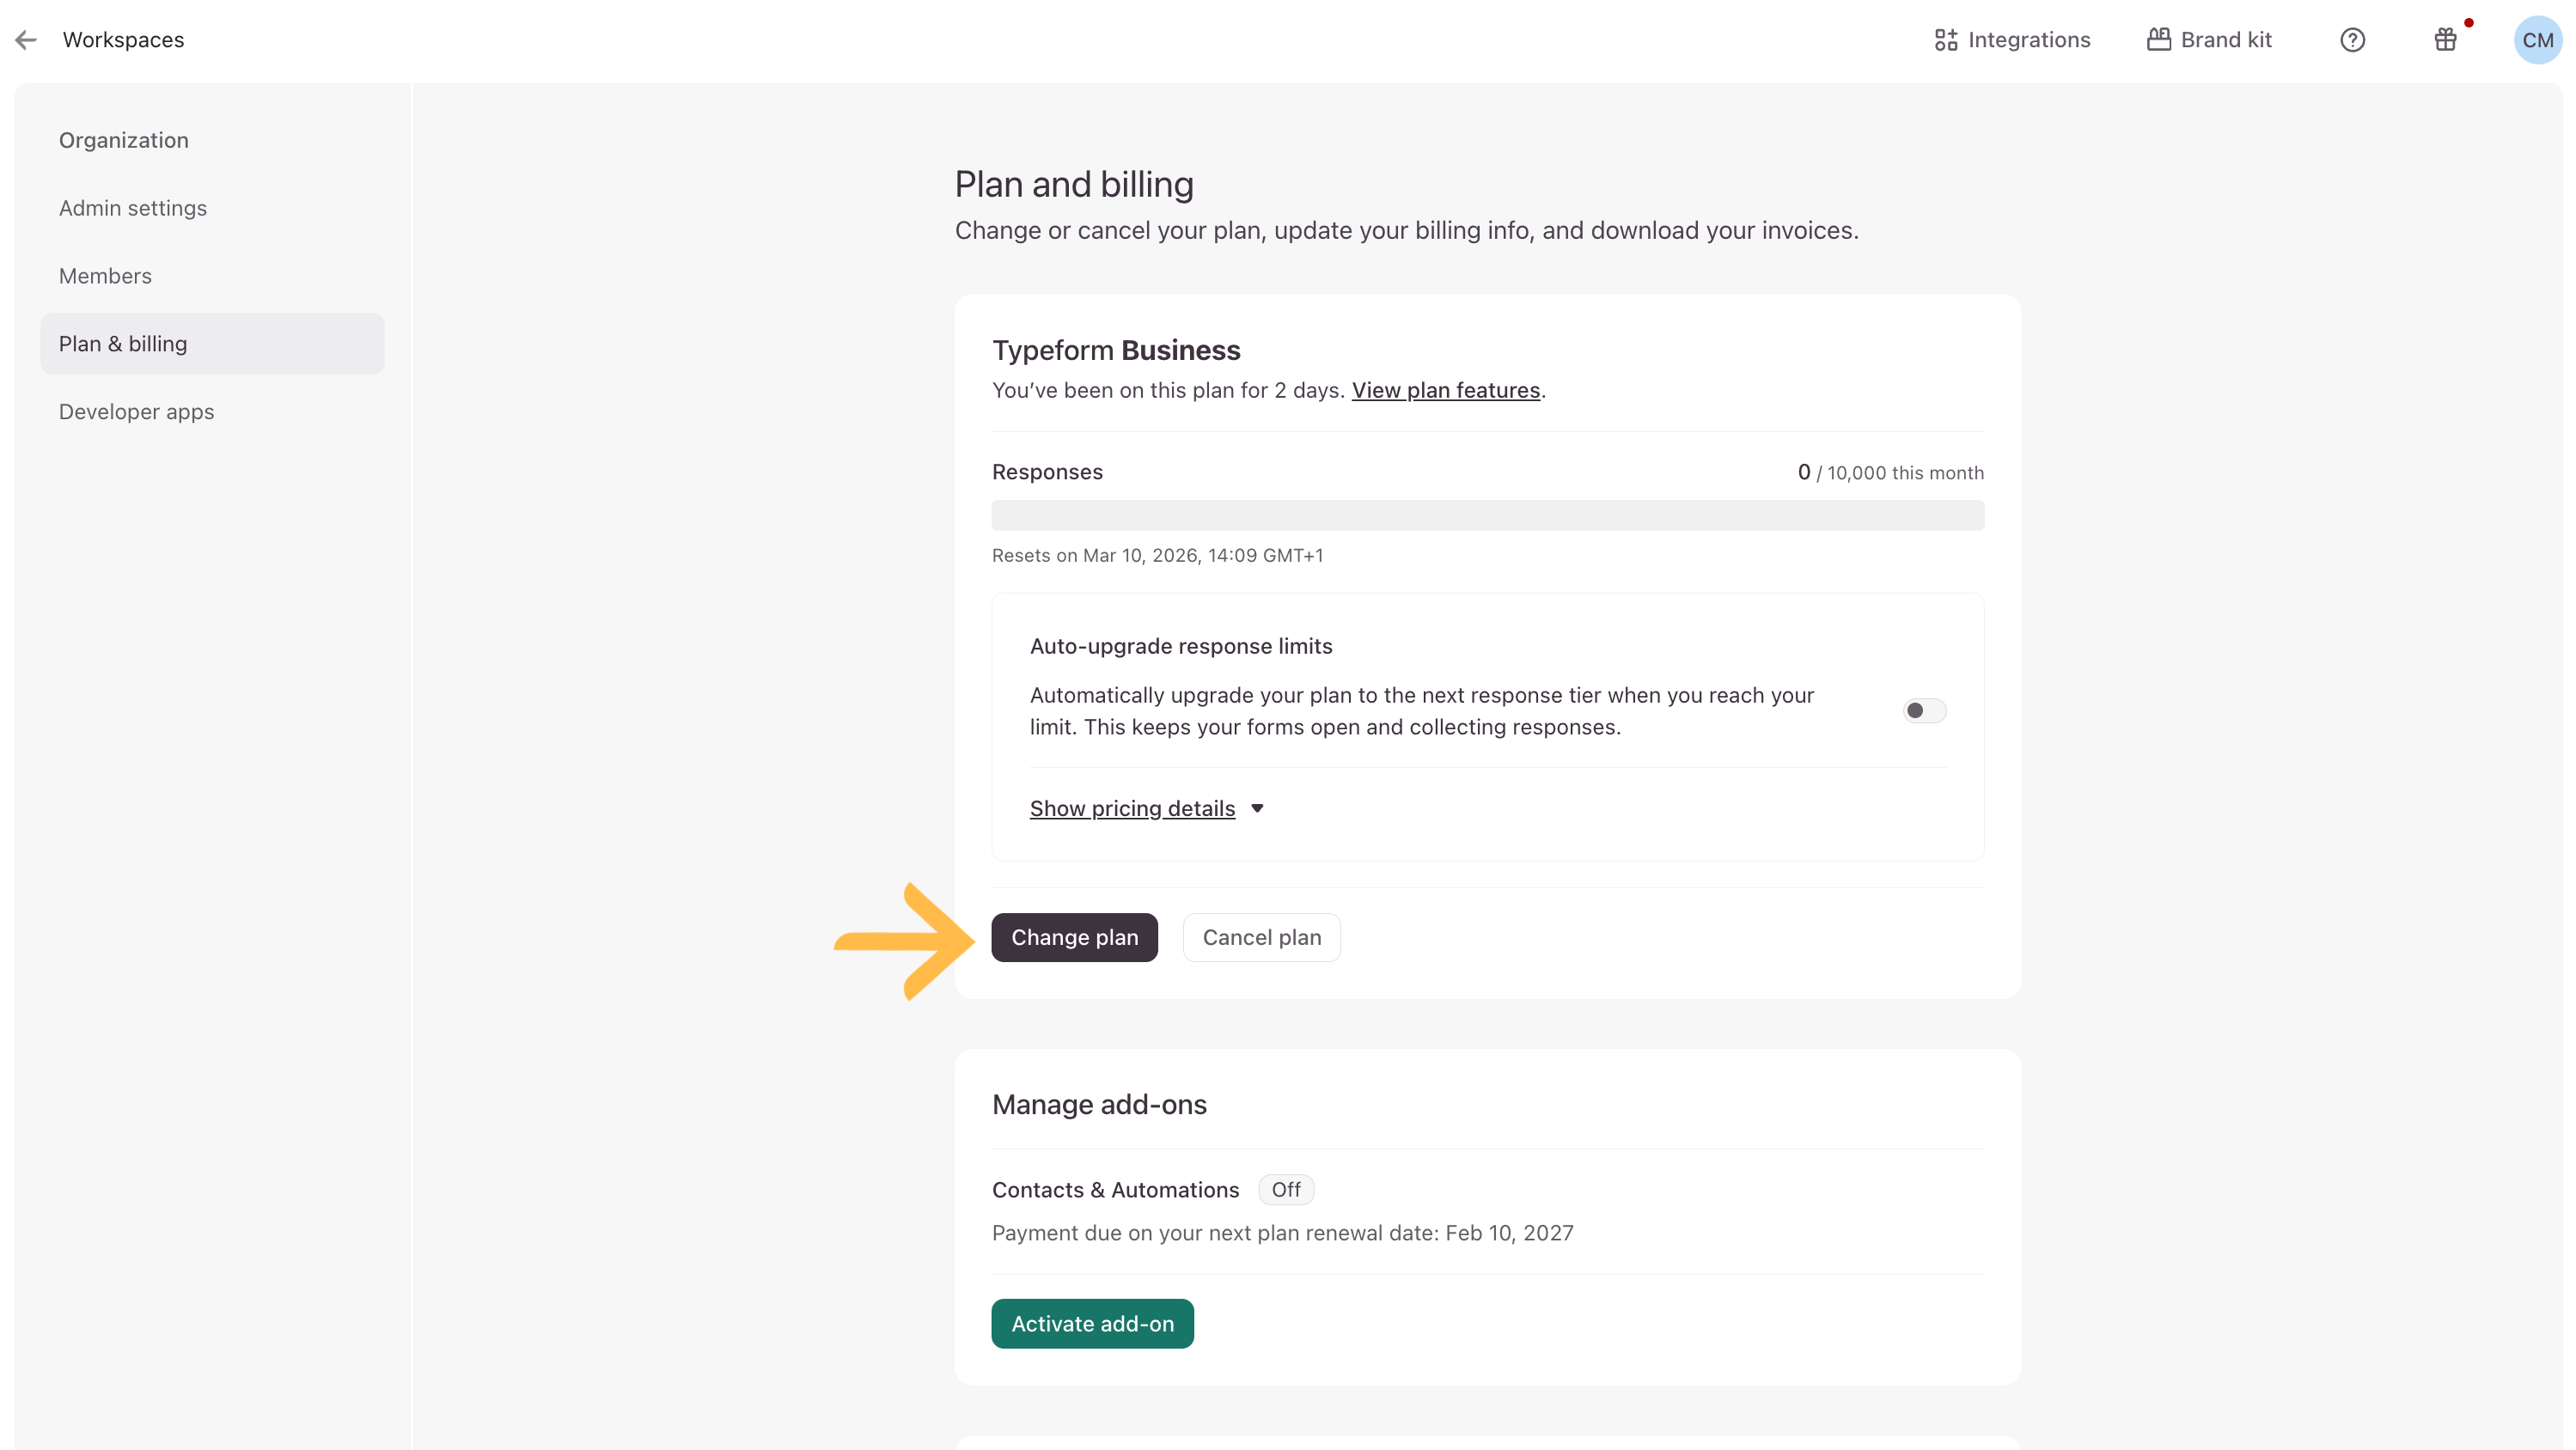Open the help question mark icon
Viewport: 2576px width, 1450px height.
pyautogui.click(x=2352, y=40)
